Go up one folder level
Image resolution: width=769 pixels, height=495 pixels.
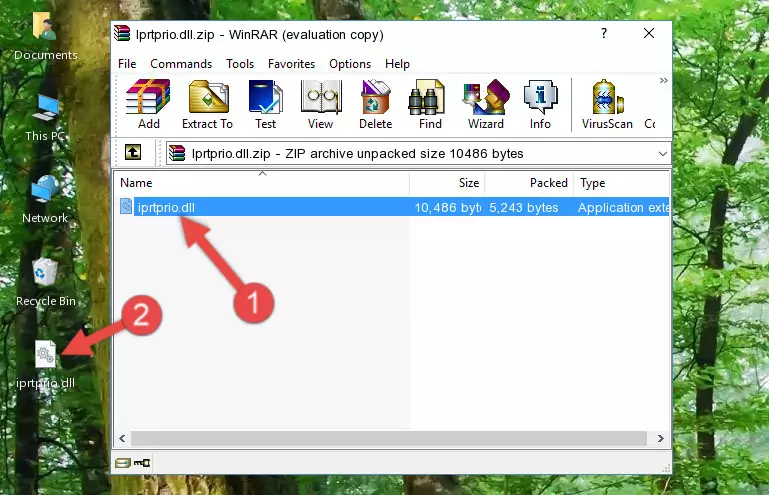133,153
